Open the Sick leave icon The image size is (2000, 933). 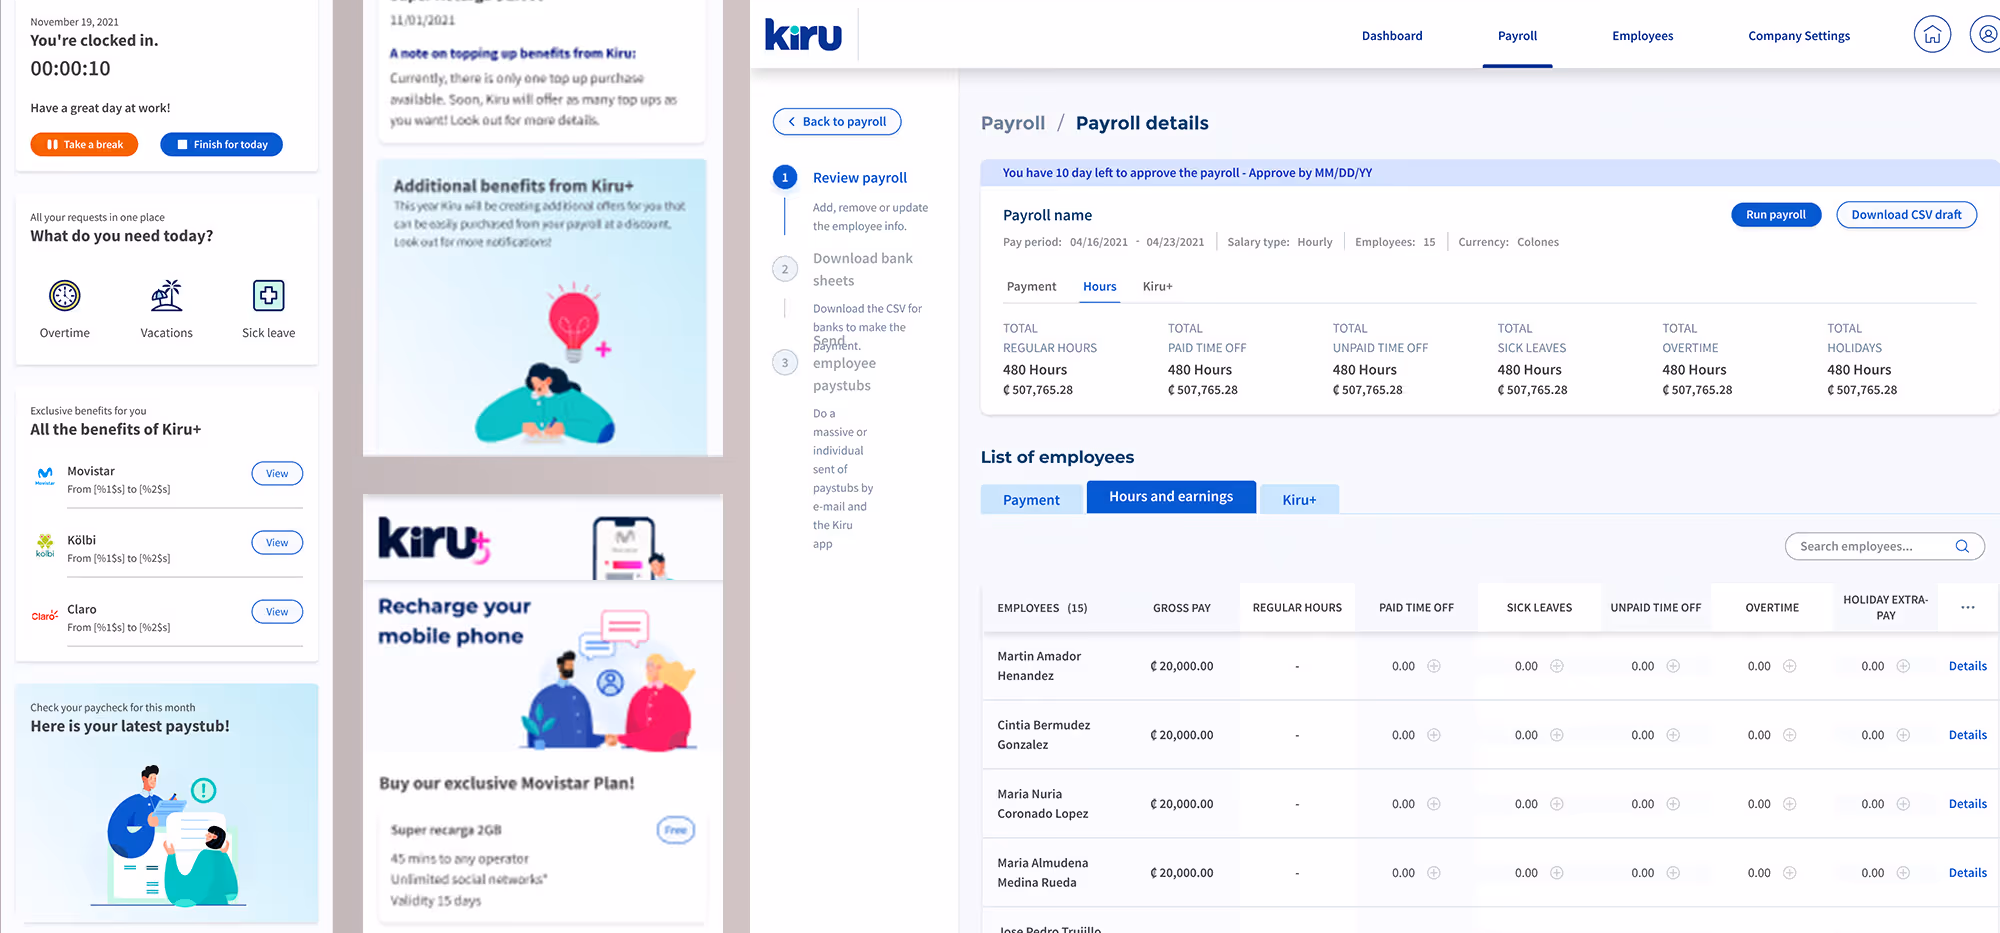(x=268, y=296)
